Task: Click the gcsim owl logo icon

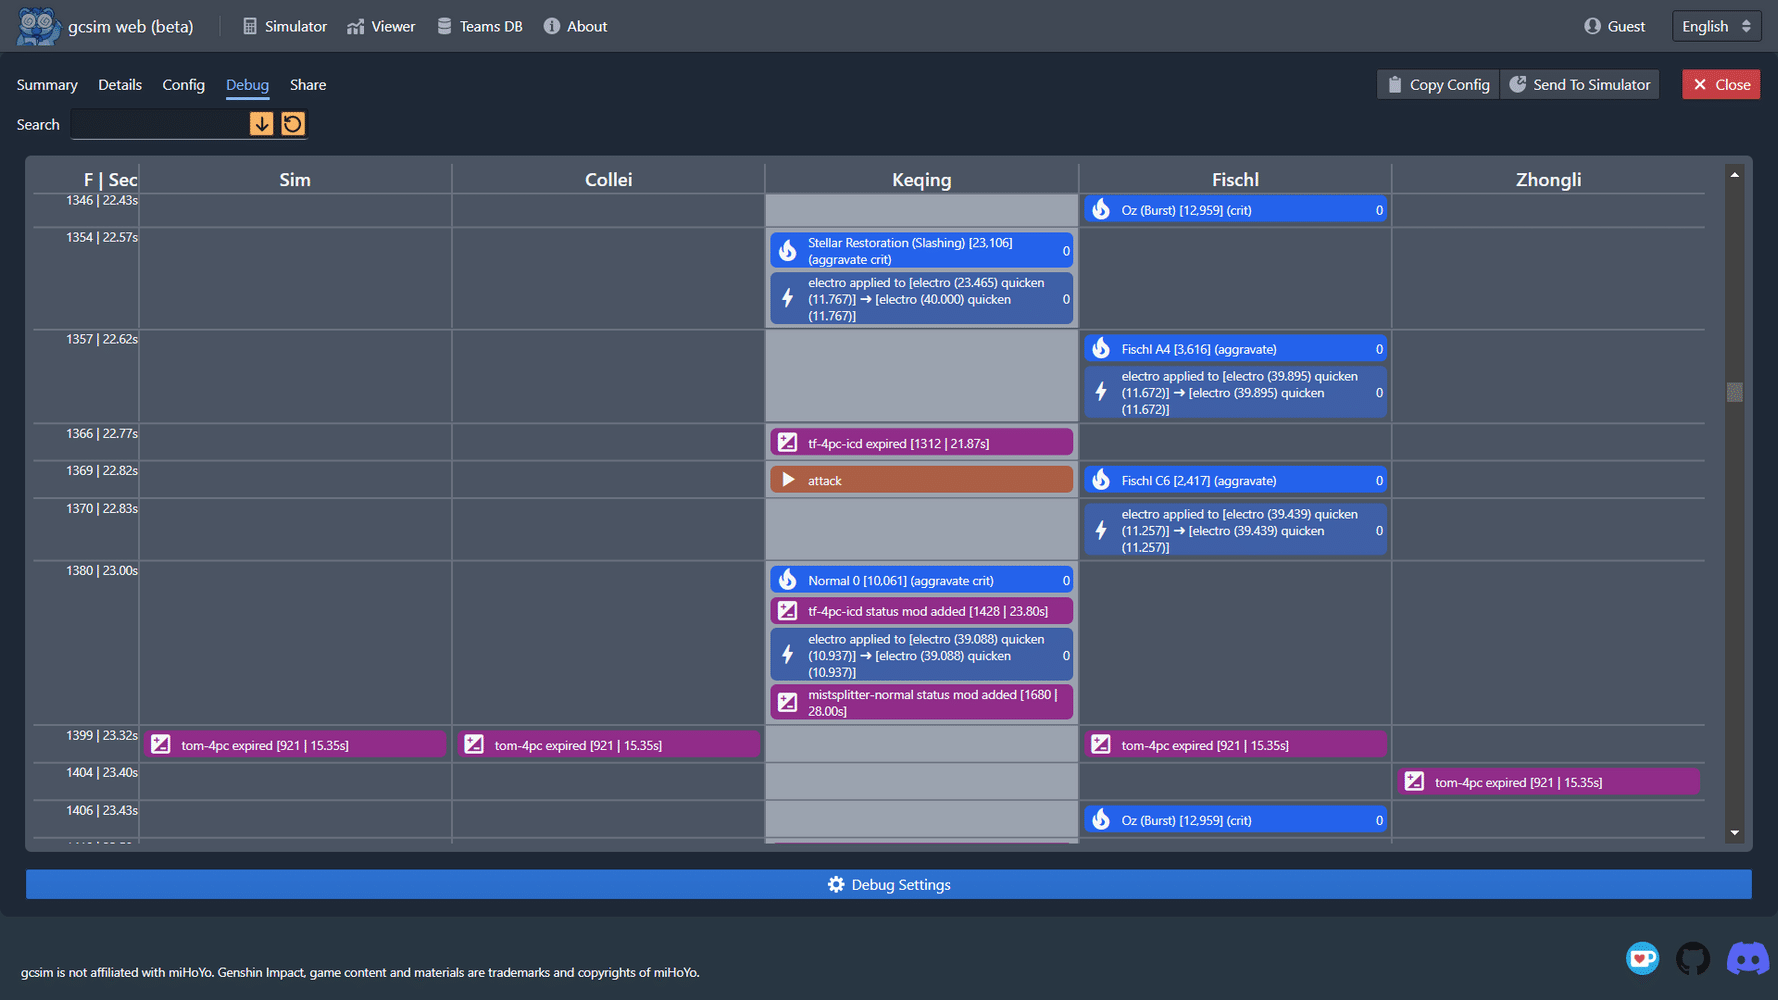Action: tap(38, 26)
